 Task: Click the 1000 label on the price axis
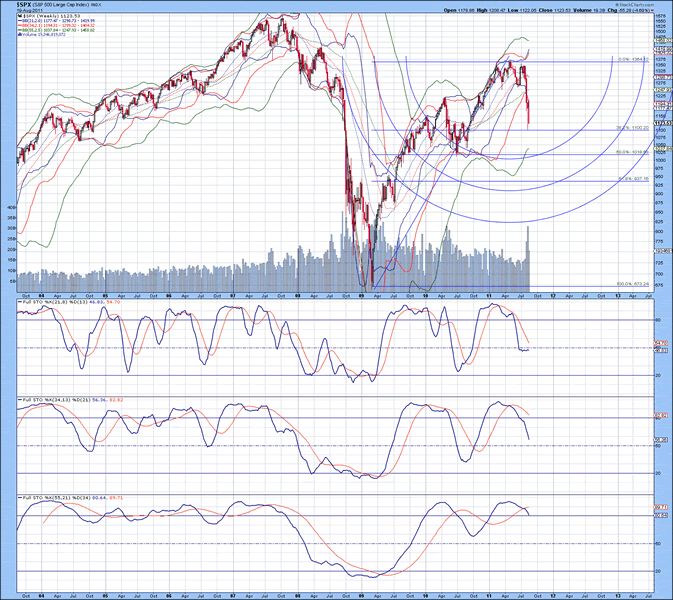[661, 160]
